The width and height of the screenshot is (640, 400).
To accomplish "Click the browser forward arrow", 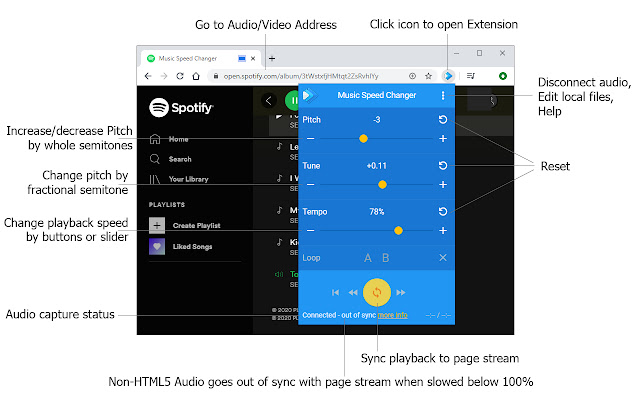I will tap(164, 76).
